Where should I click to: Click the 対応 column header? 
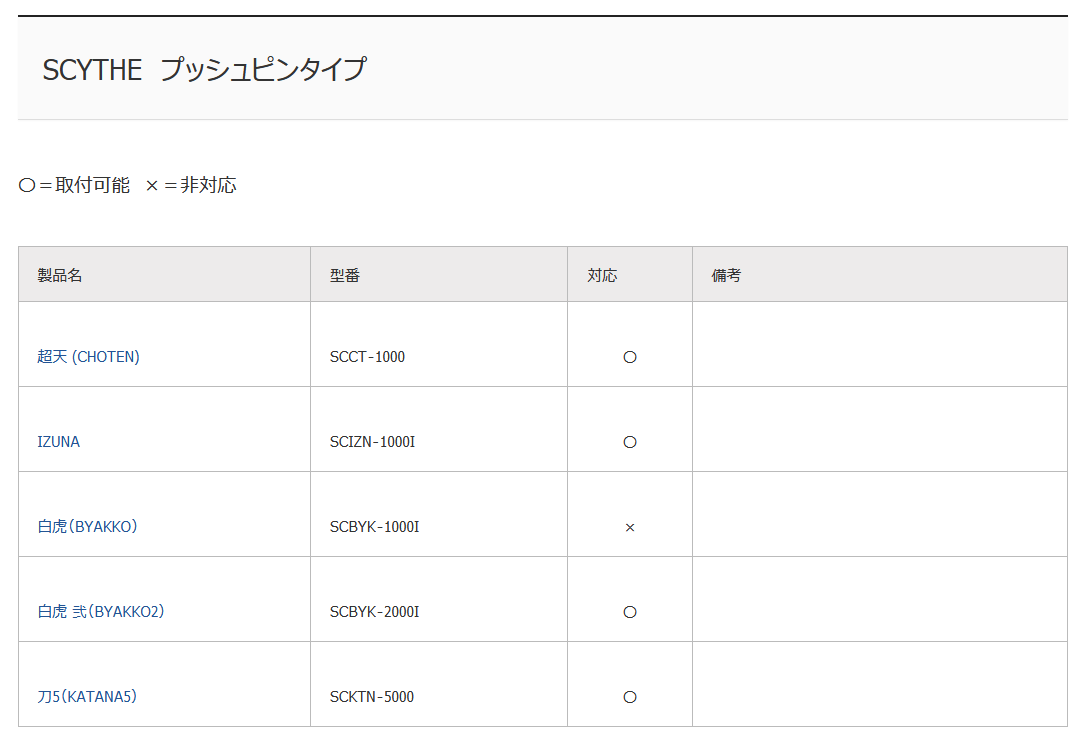click(630, 274)
